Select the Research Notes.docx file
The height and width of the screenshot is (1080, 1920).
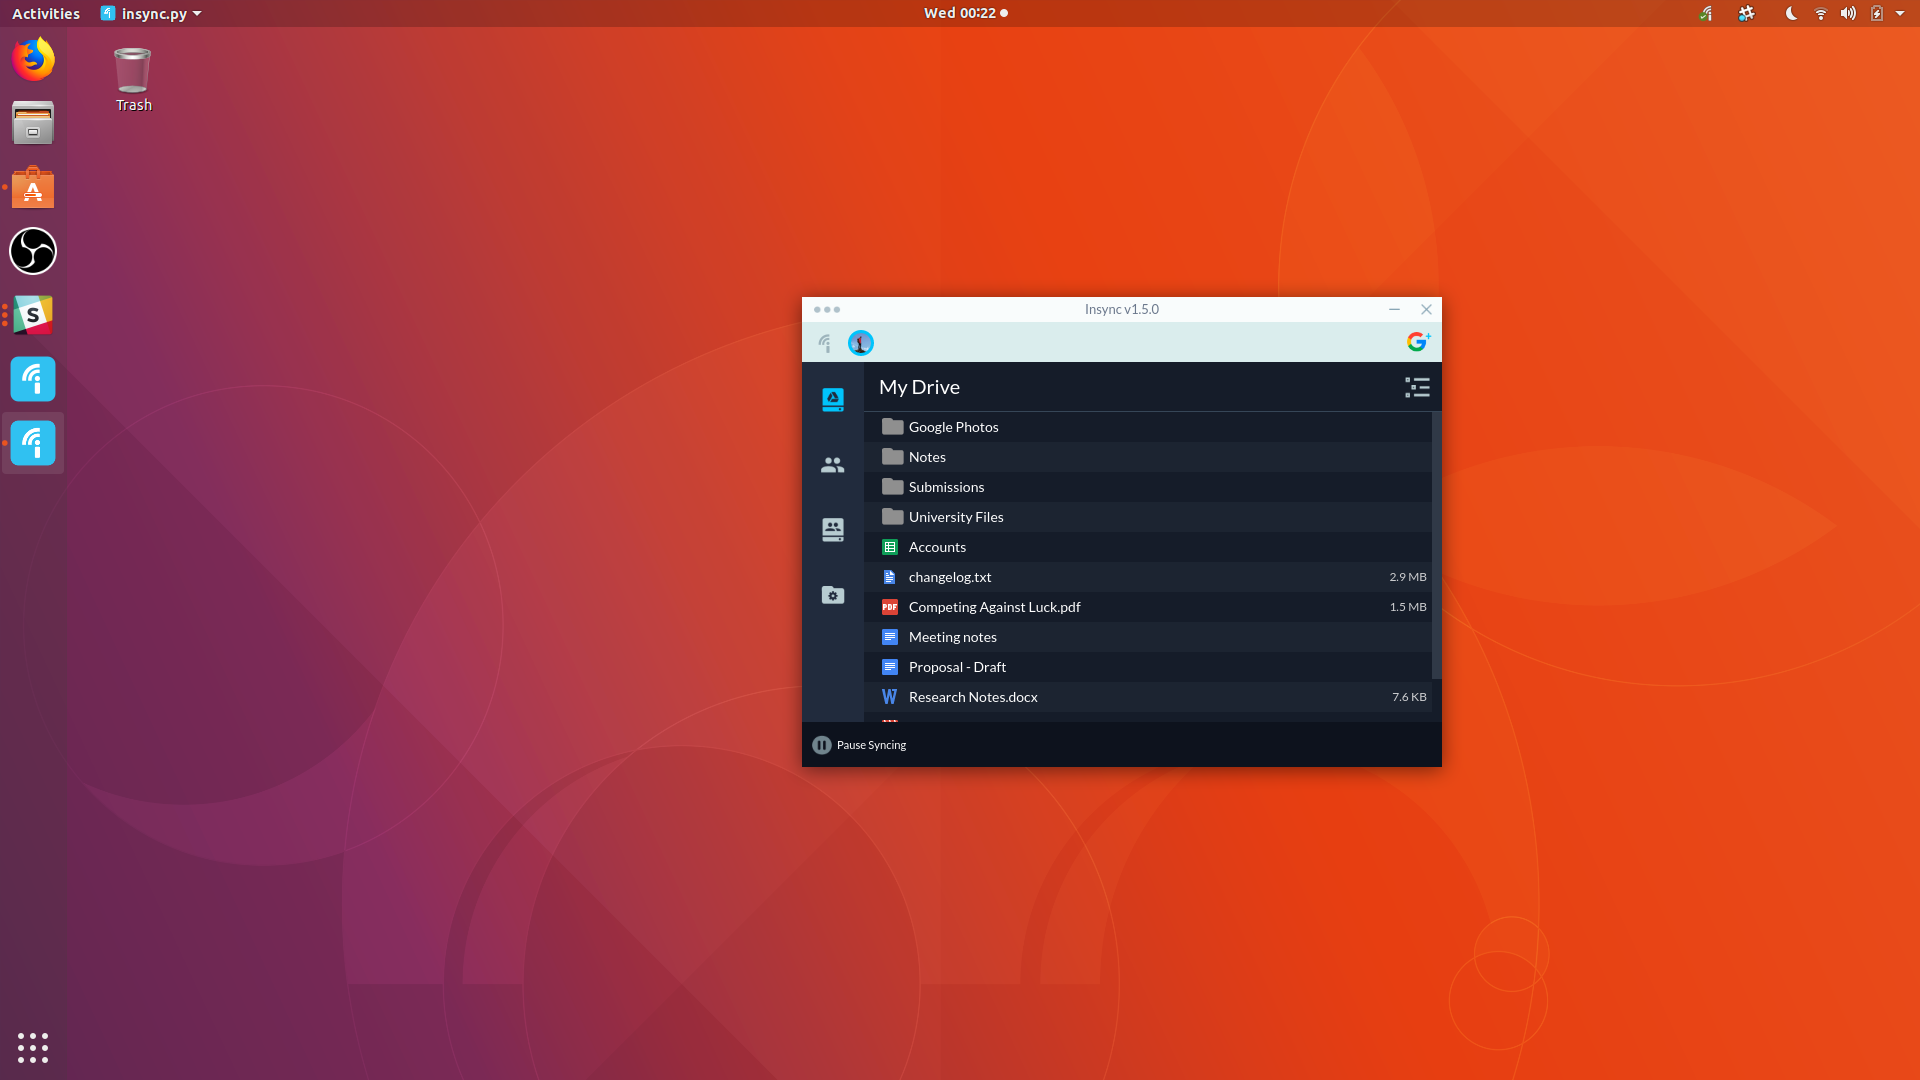(1148, 697)
